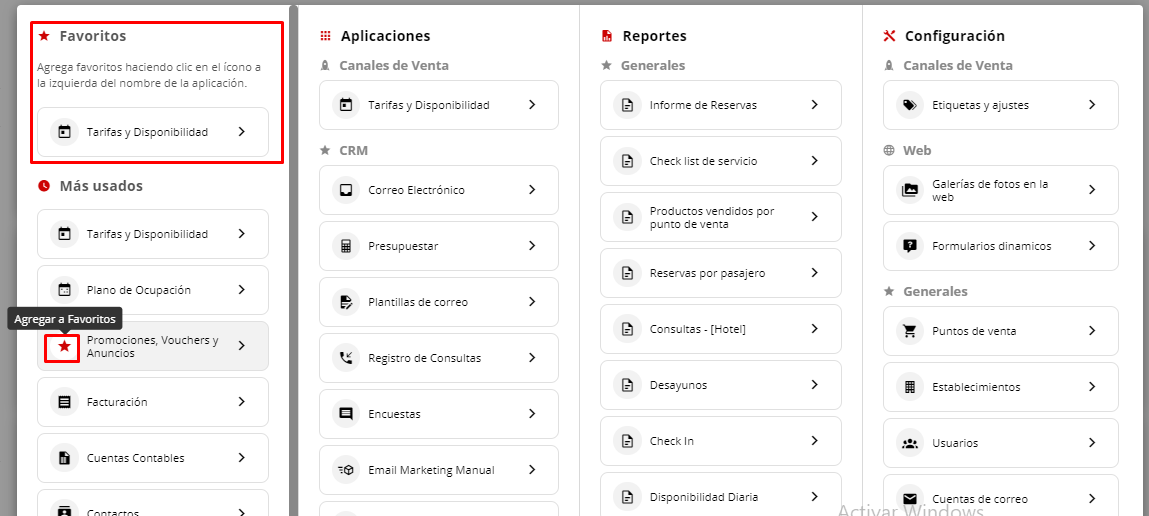This screenshot has height=516, width=1149.
Task: Expand the chevron beside Encuestas
Action: coord(532,414)
